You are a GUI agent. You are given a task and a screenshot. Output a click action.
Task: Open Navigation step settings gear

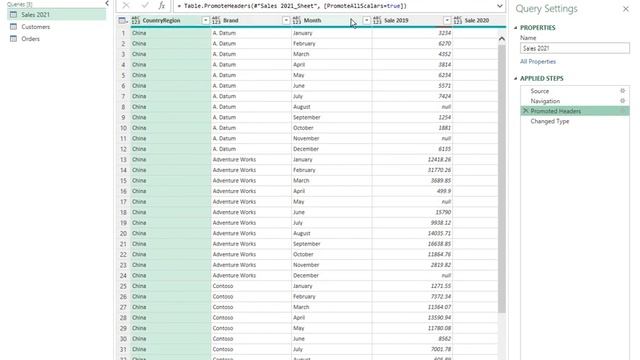point(622,100)
